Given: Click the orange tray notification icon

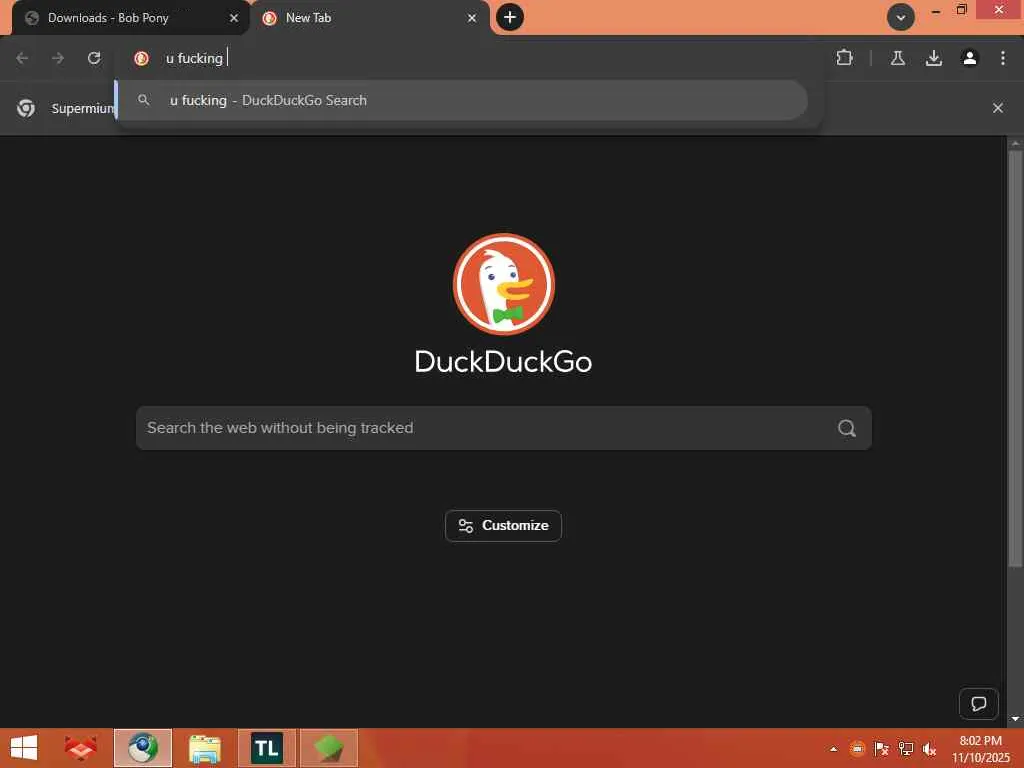Looking at the screenshot, I should tap(857, 749).
